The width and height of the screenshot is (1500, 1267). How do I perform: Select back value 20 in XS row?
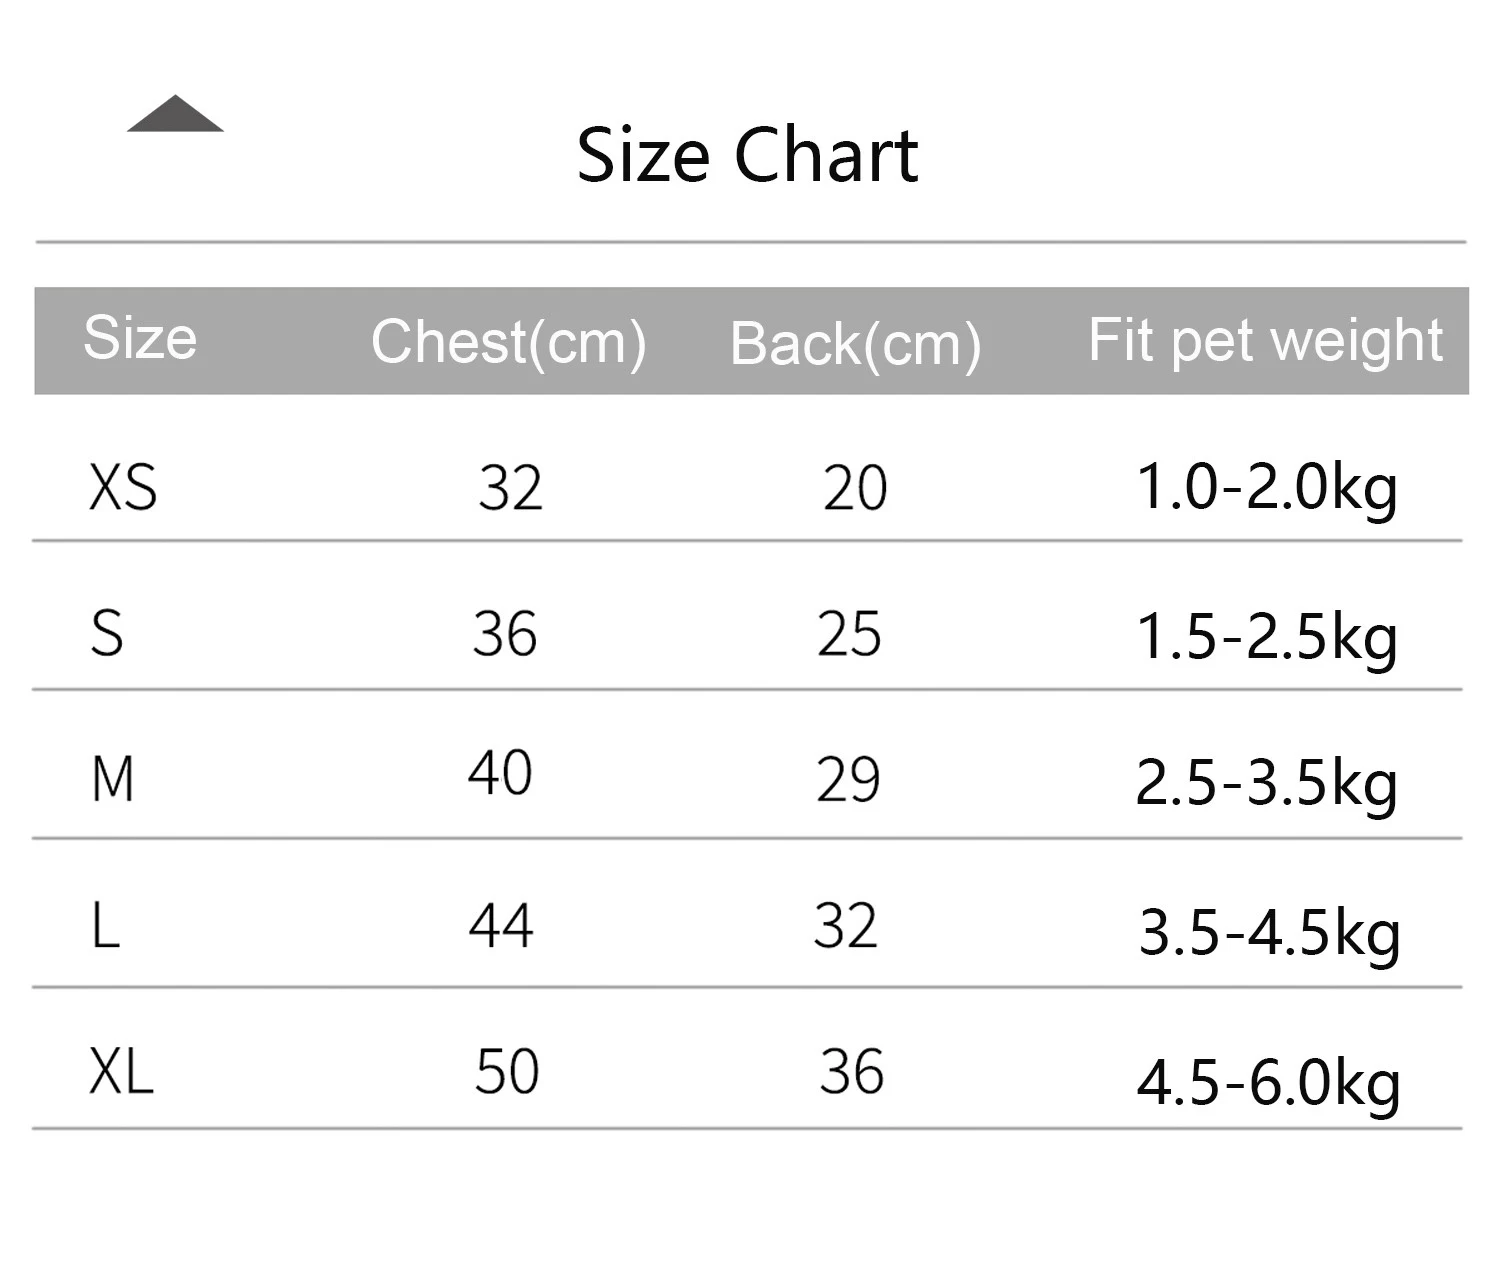855,488
